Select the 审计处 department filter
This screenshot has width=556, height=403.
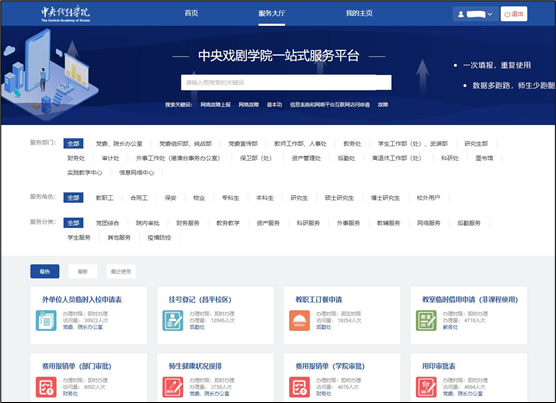click(x=110, y=158)
